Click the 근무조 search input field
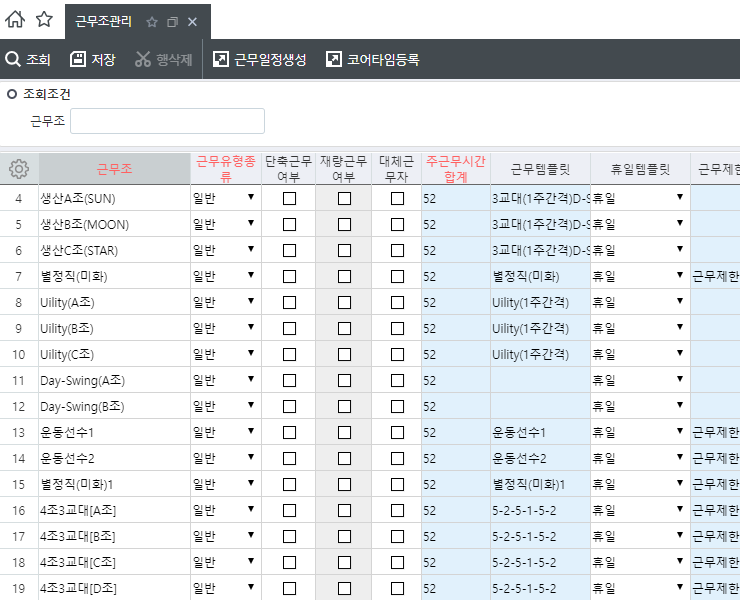The width and height of the screenshot is (740, 600). pos(167,121)
